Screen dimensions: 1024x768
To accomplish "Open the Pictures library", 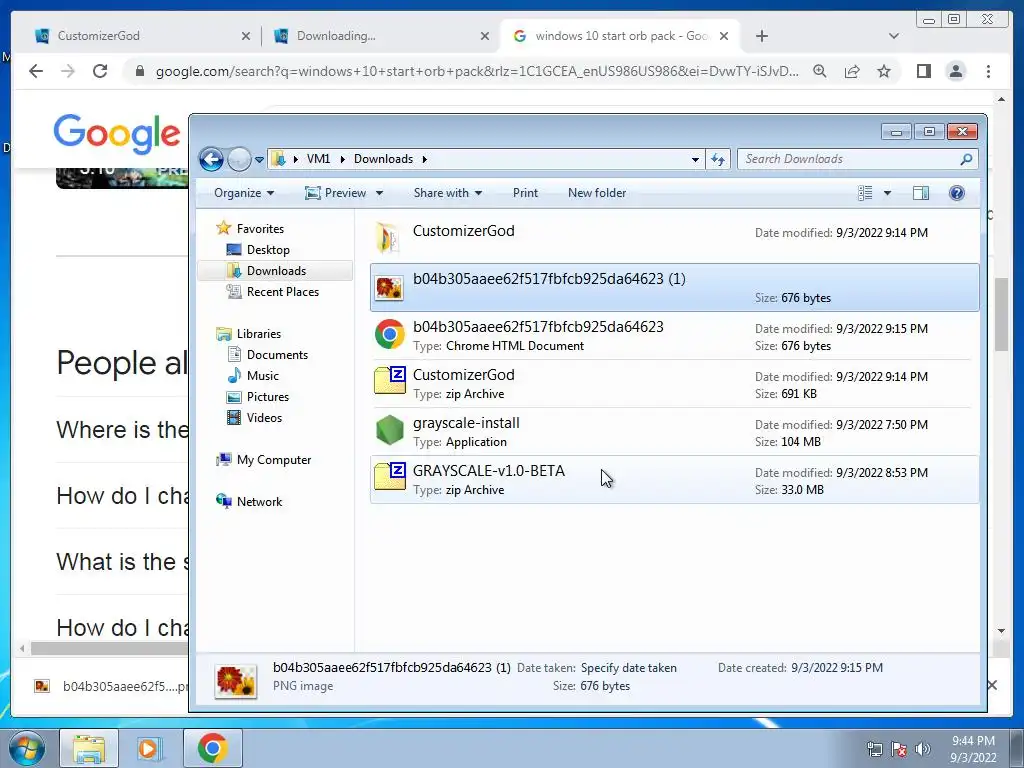I will point(268,396).
